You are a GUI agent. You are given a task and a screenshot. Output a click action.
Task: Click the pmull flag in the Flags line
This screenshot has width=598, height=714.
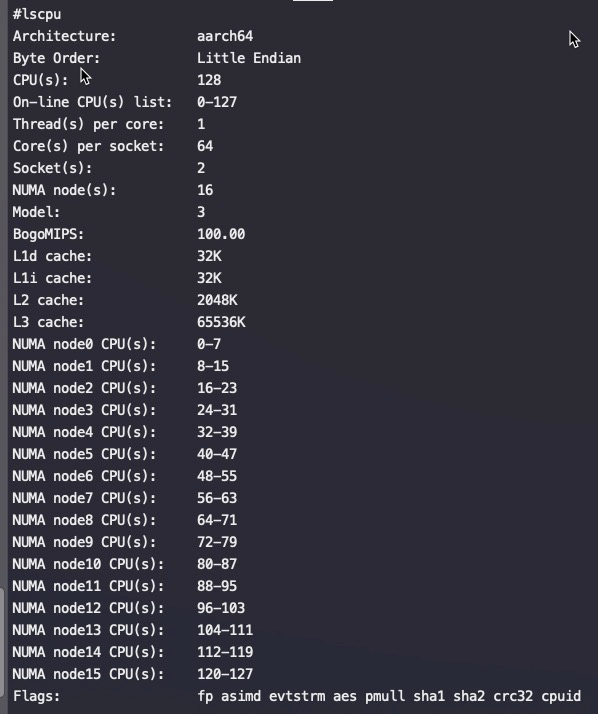click(385, 696)
